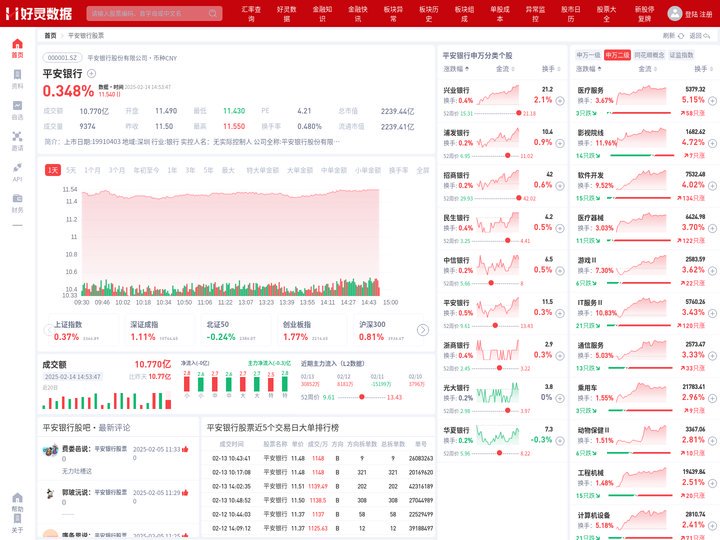
Task: Select the 5天 chart range
Action: pos(71,170)
